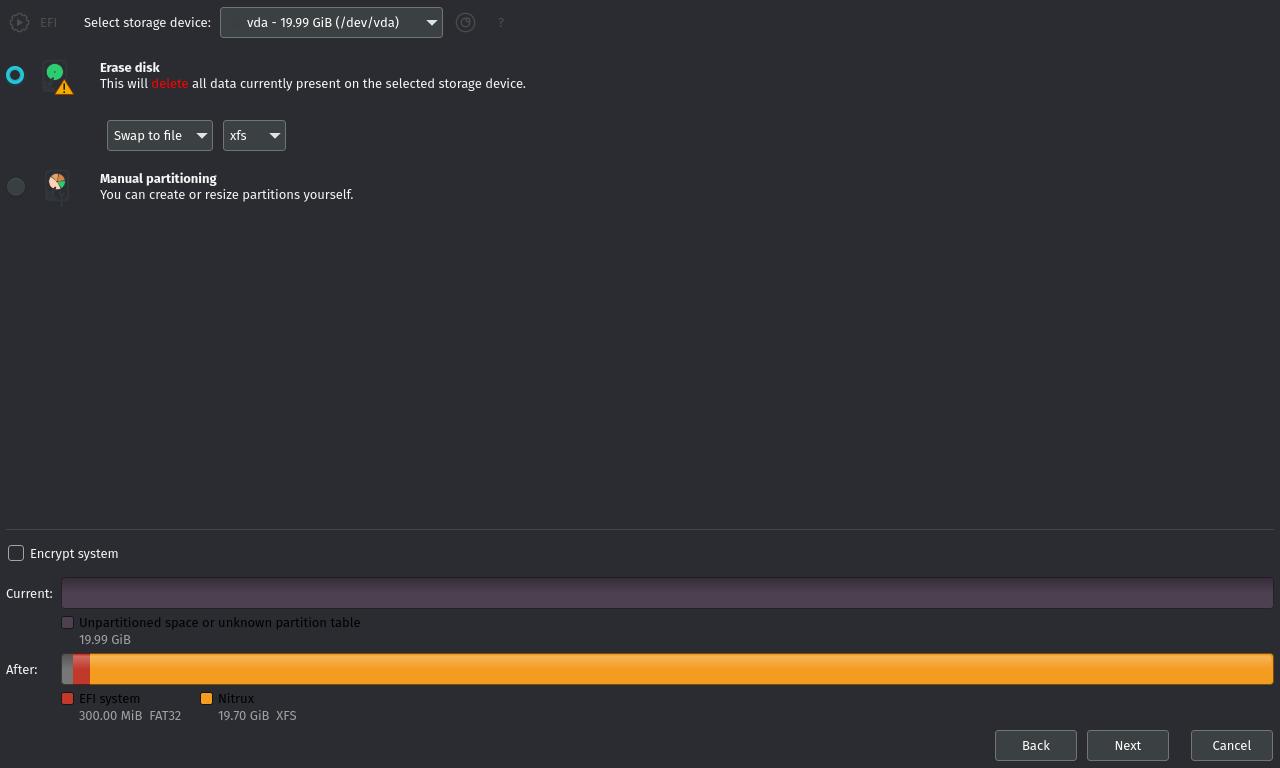The width and height of the screenshot is (1280, 768).
Task: Click the EFI boot environment gear icon
Action: [18, 22]
